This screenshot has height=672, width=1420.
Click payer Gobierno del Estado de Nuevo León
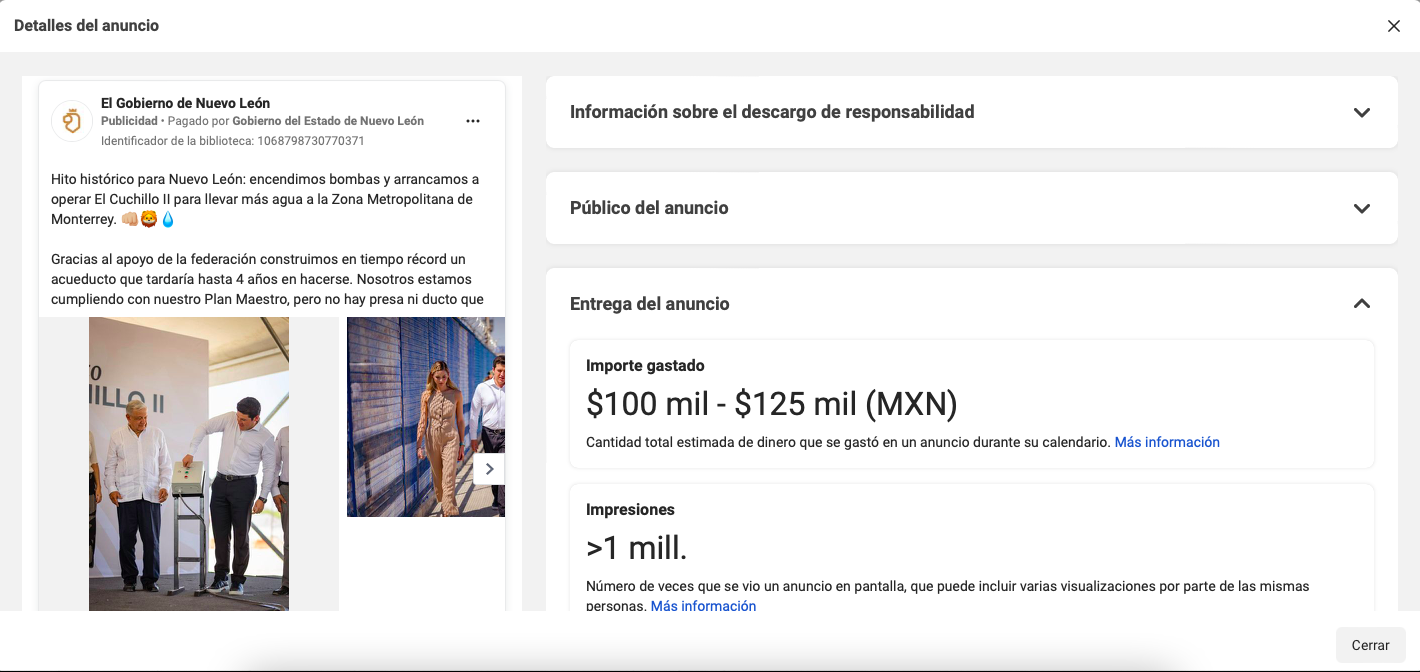click(328, 121)
